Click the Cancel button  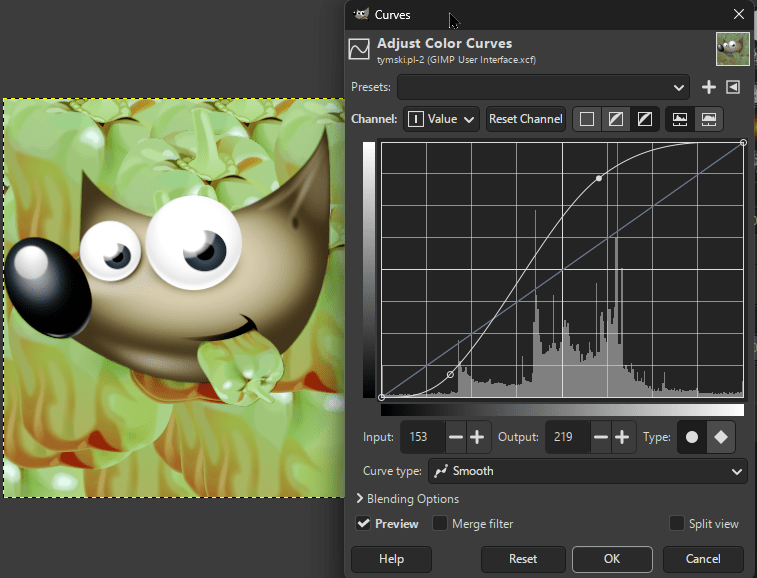tap(703, 559)
